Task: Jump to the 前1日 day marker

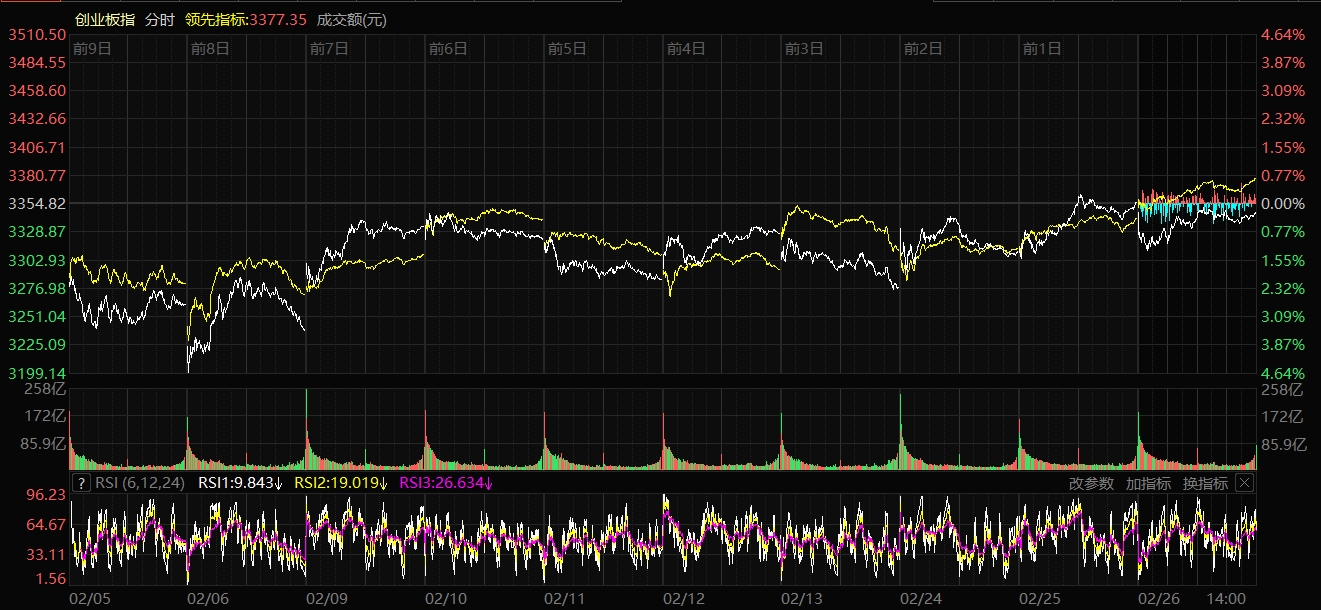Action: [x=1042, y=48]
